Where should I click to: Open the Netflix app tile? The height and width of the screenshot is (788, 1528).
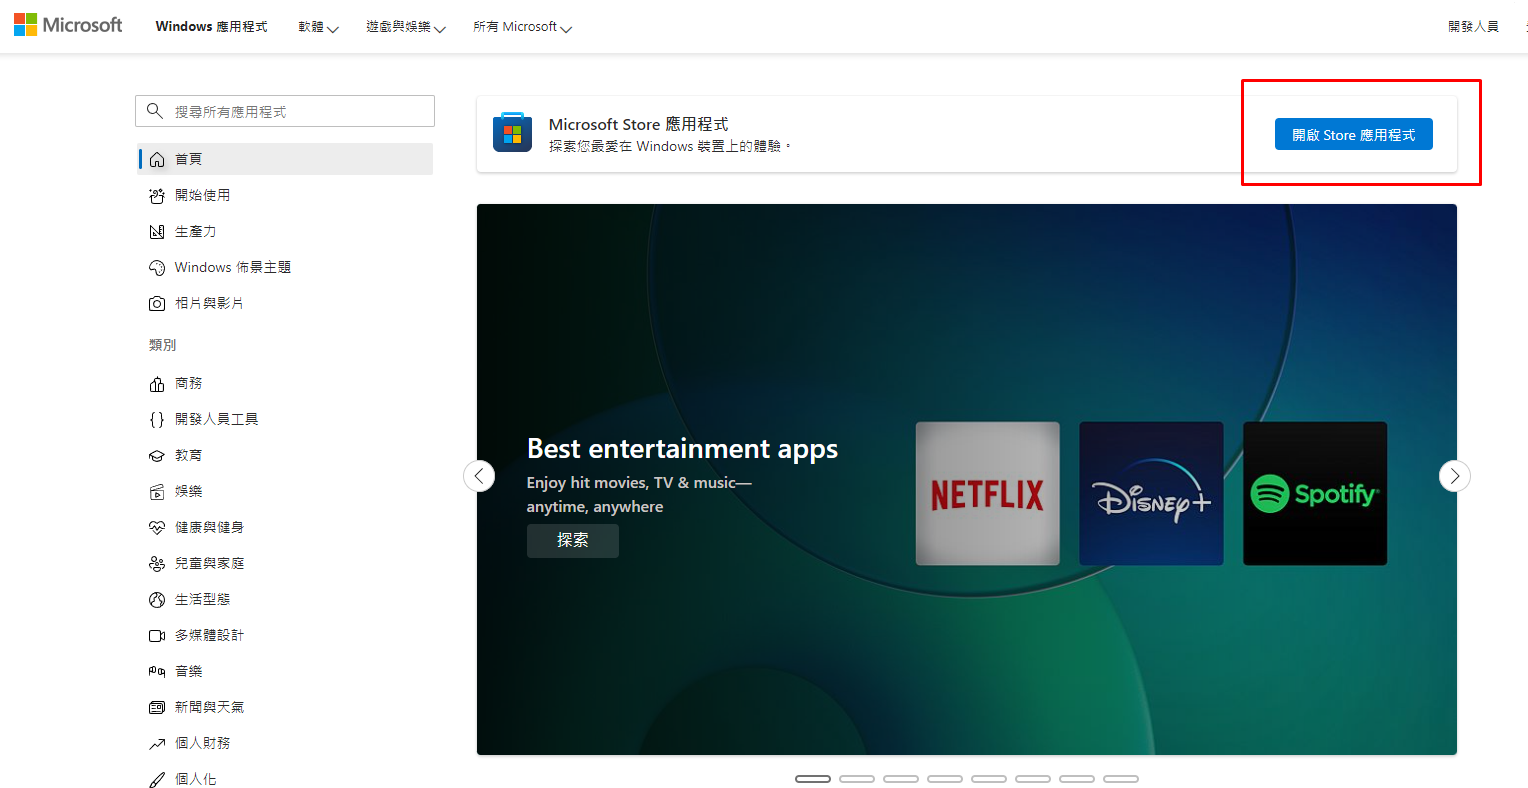(x=988, y=494)
